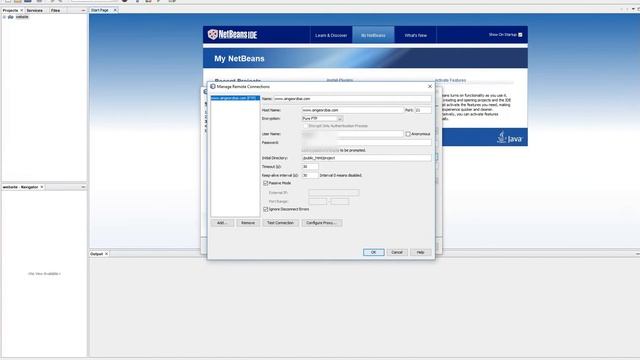Minimize the Navigator panel
Viewport: 640px width, 360px height.
point(83,187)
